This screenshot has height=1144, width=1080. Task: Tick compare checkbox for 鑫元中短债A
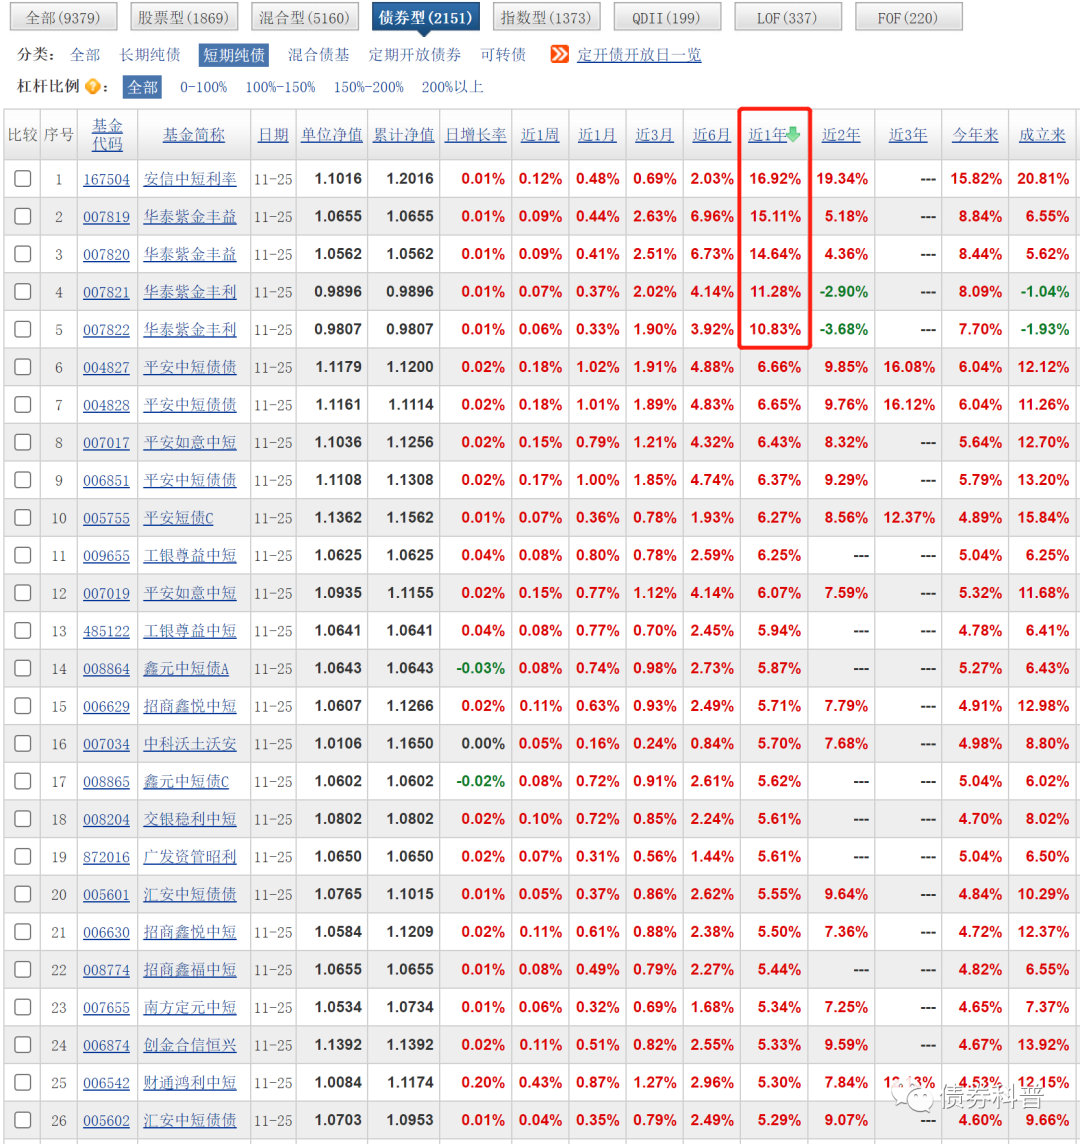23,668
